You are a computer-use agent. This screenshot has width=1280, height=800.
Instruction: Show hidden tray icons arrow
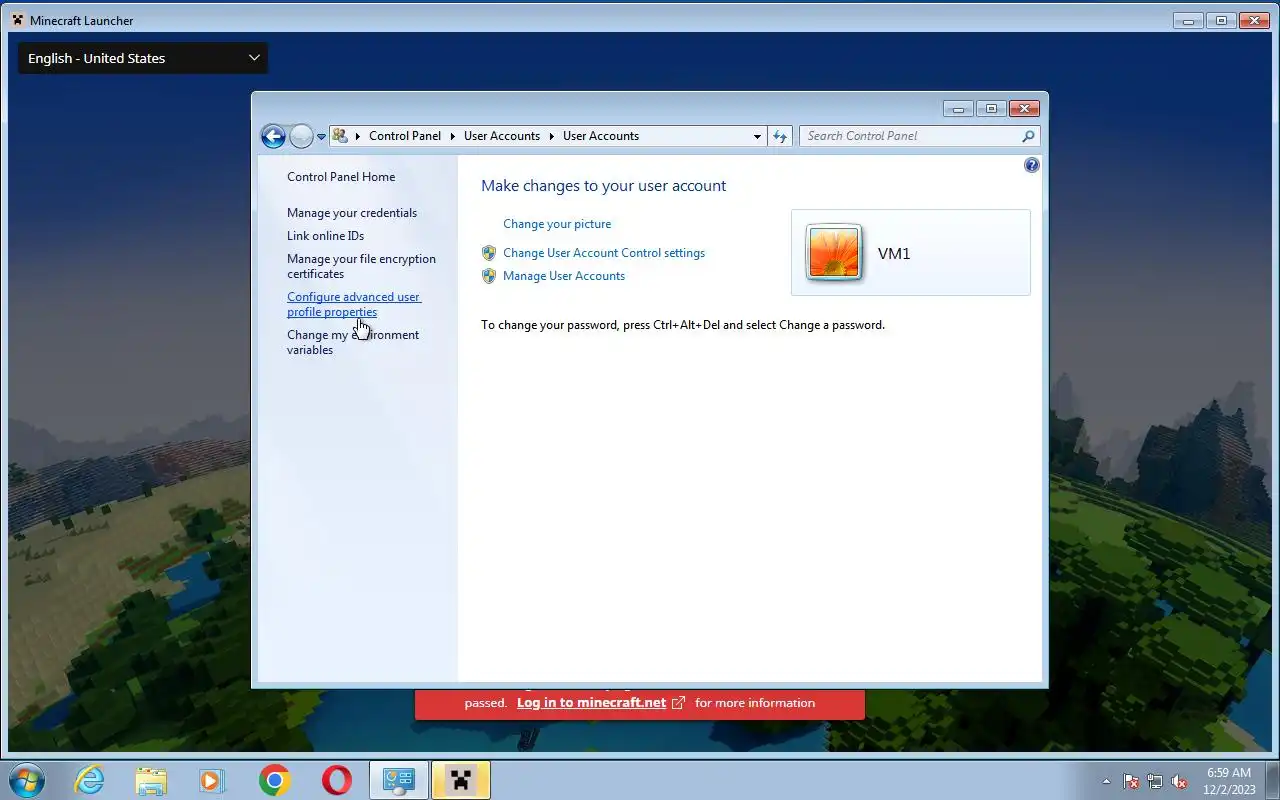[1106, 781]
